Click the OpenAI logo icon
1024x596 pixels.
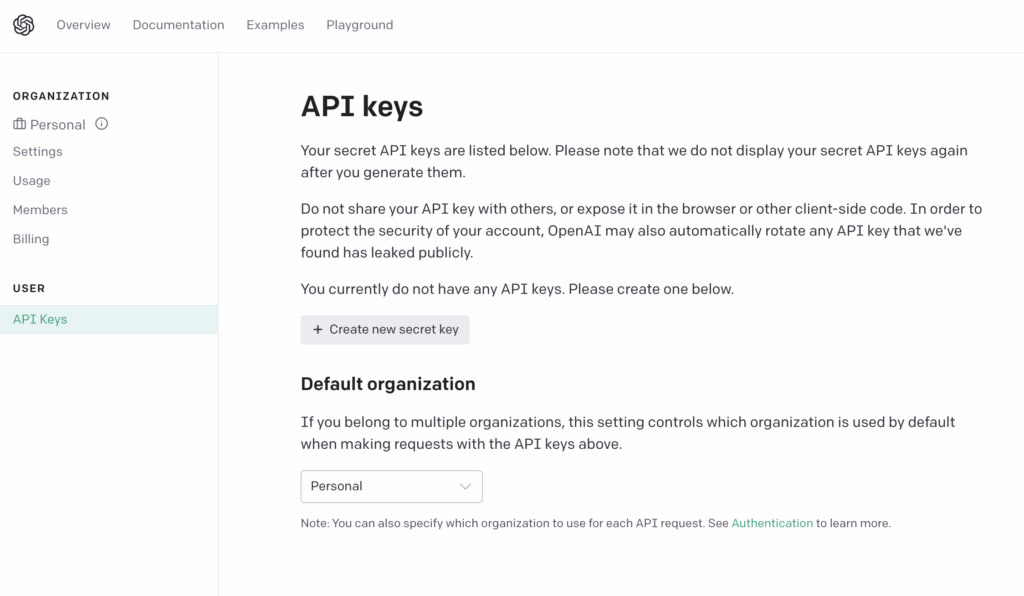[x=23, y=25]
